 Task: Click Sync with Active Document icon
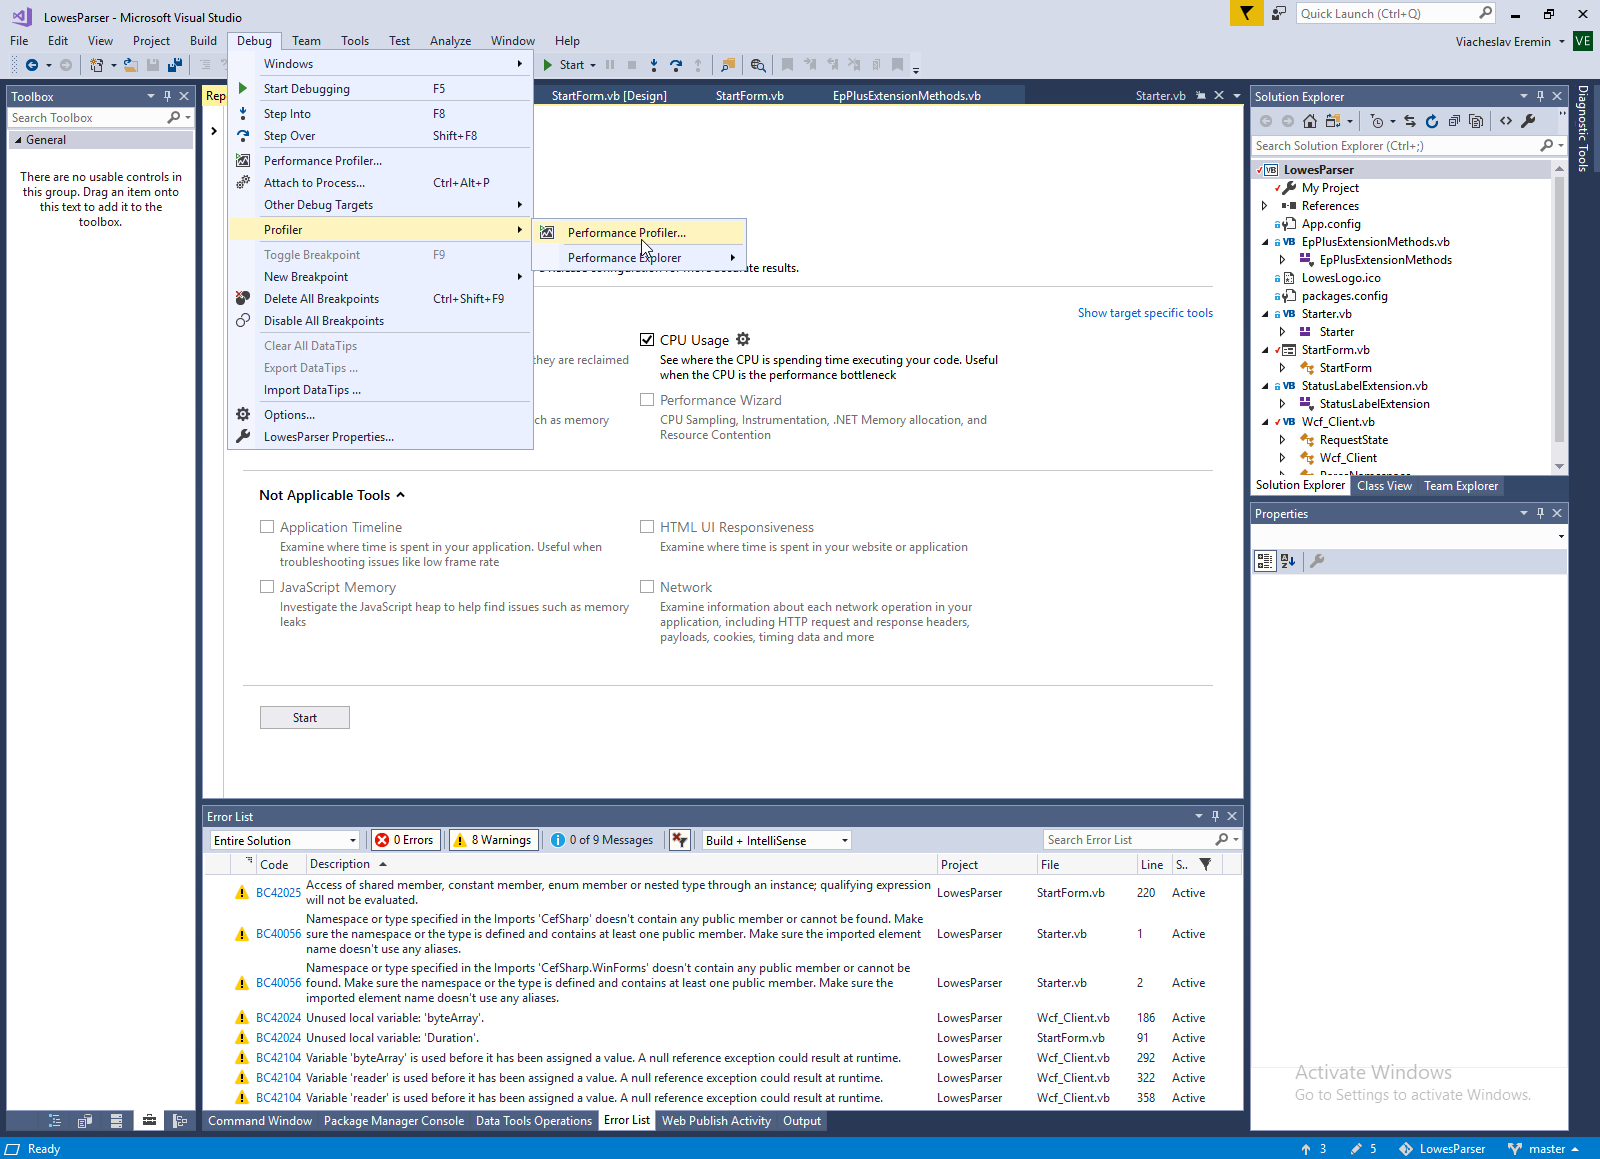(x=1410, y=121)
